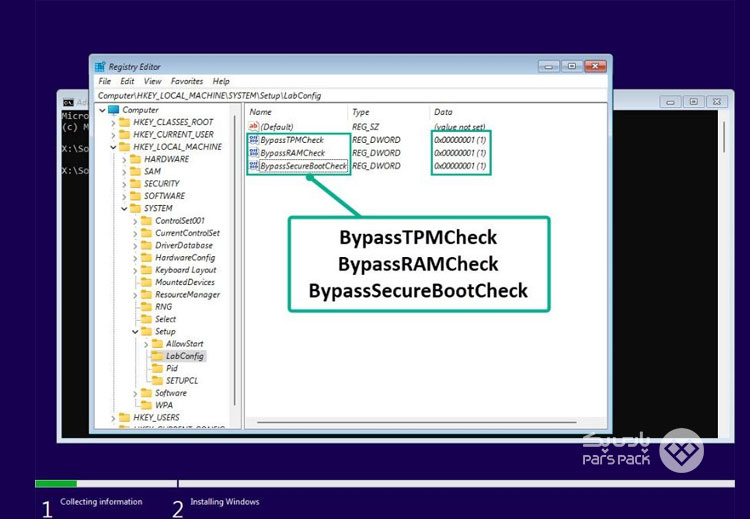The width and height of the screenshot is (750, 519).
Task: Click the BypassSecureBootCheck DWORD icon
Action: pyautogui.click(x=254, y=166)
